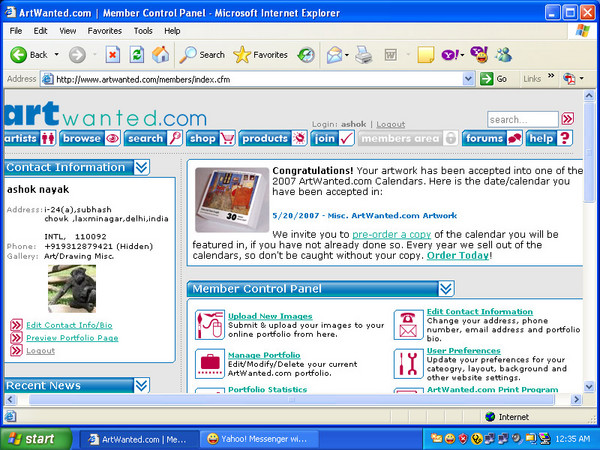Open the Back button history dropdown
Image resolution: width=600 pixels, height=450 pixels.
(x=57, y=55)
